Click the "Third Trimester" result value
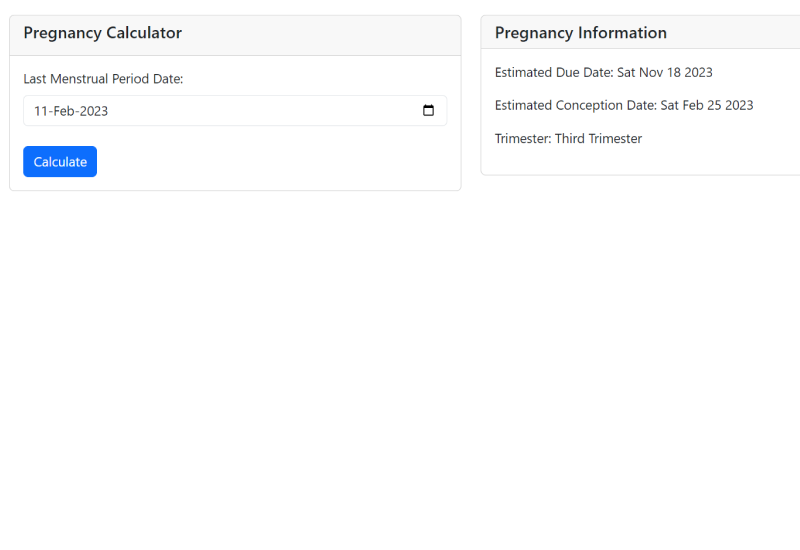 pyautogui.click(x=598, y=139)
